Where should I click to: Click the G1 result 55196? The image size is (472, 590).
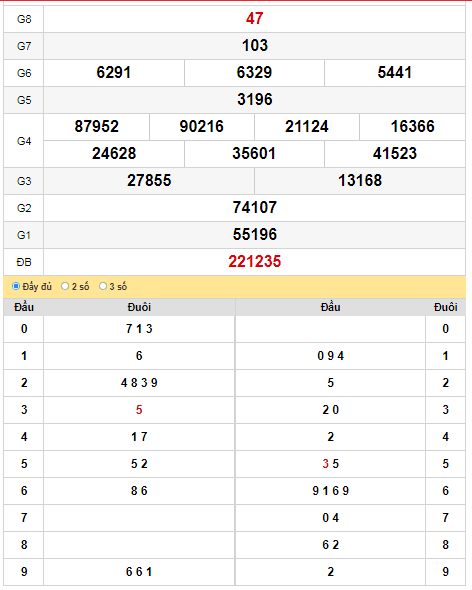tap(254, 234)
